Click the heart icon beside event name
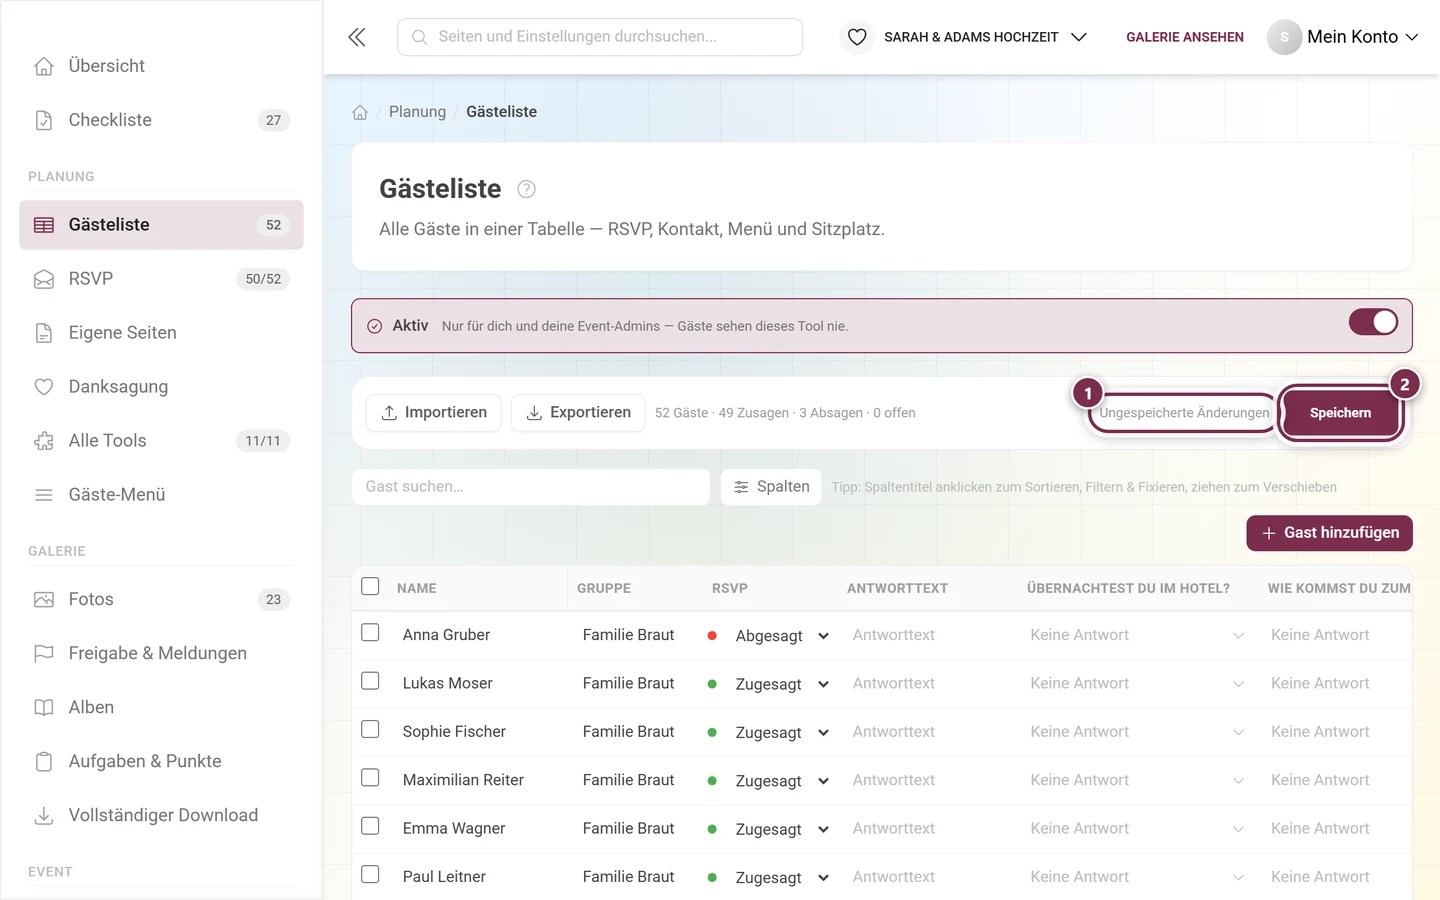 click(x=857, y=37)
